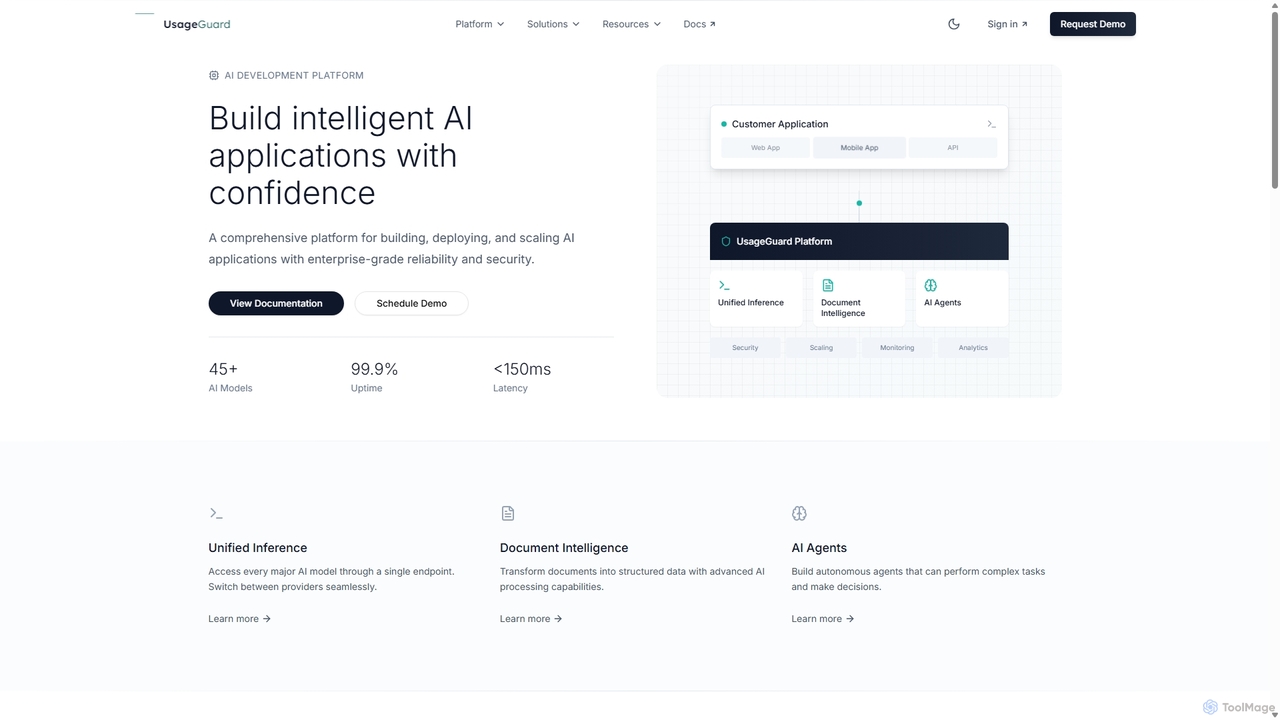Click Learn more under Unified Inference
Screen dimensions: 1280x720
pos(240,619)
